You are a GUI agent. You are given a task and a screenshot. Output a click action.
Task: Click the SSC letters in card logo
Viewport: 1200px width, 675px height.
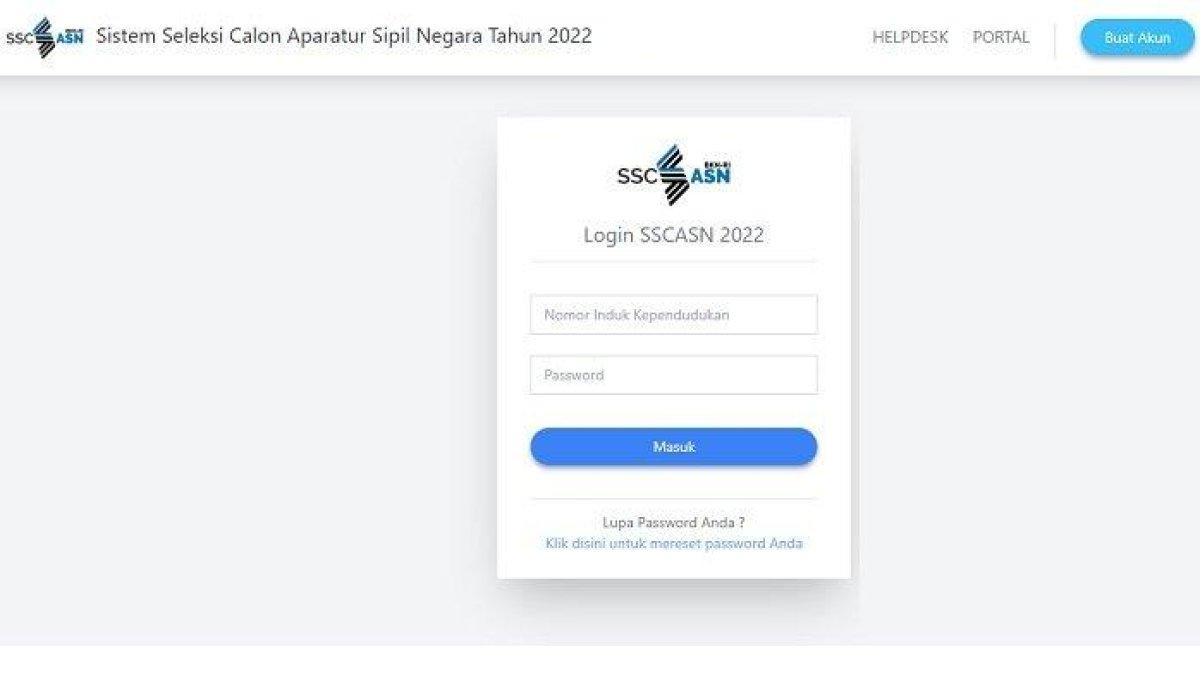tap(636, 177)
